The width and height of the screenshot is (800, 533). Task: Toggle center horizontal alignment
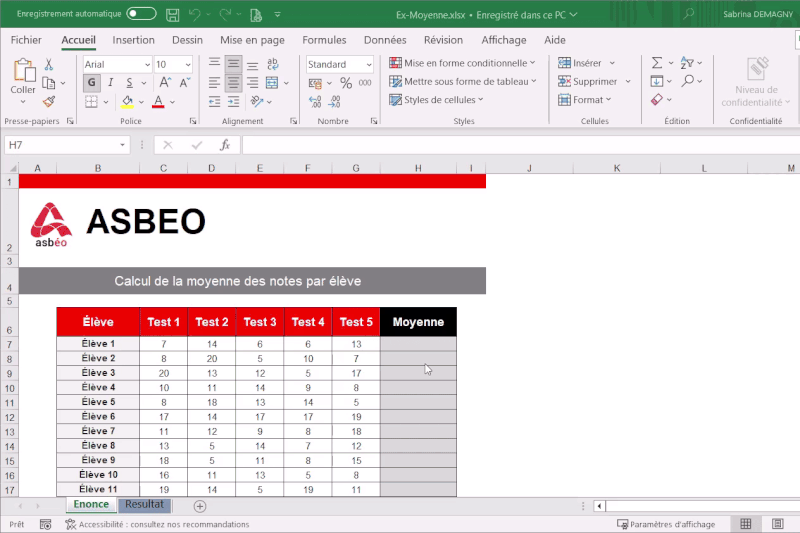tap(233, 83)
